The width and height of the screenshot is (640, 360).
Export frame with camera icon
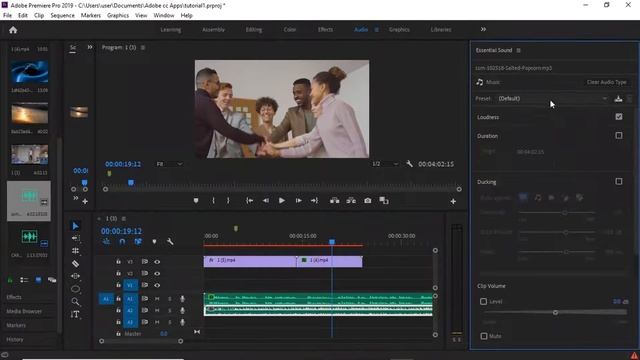(x=368, y=200)
